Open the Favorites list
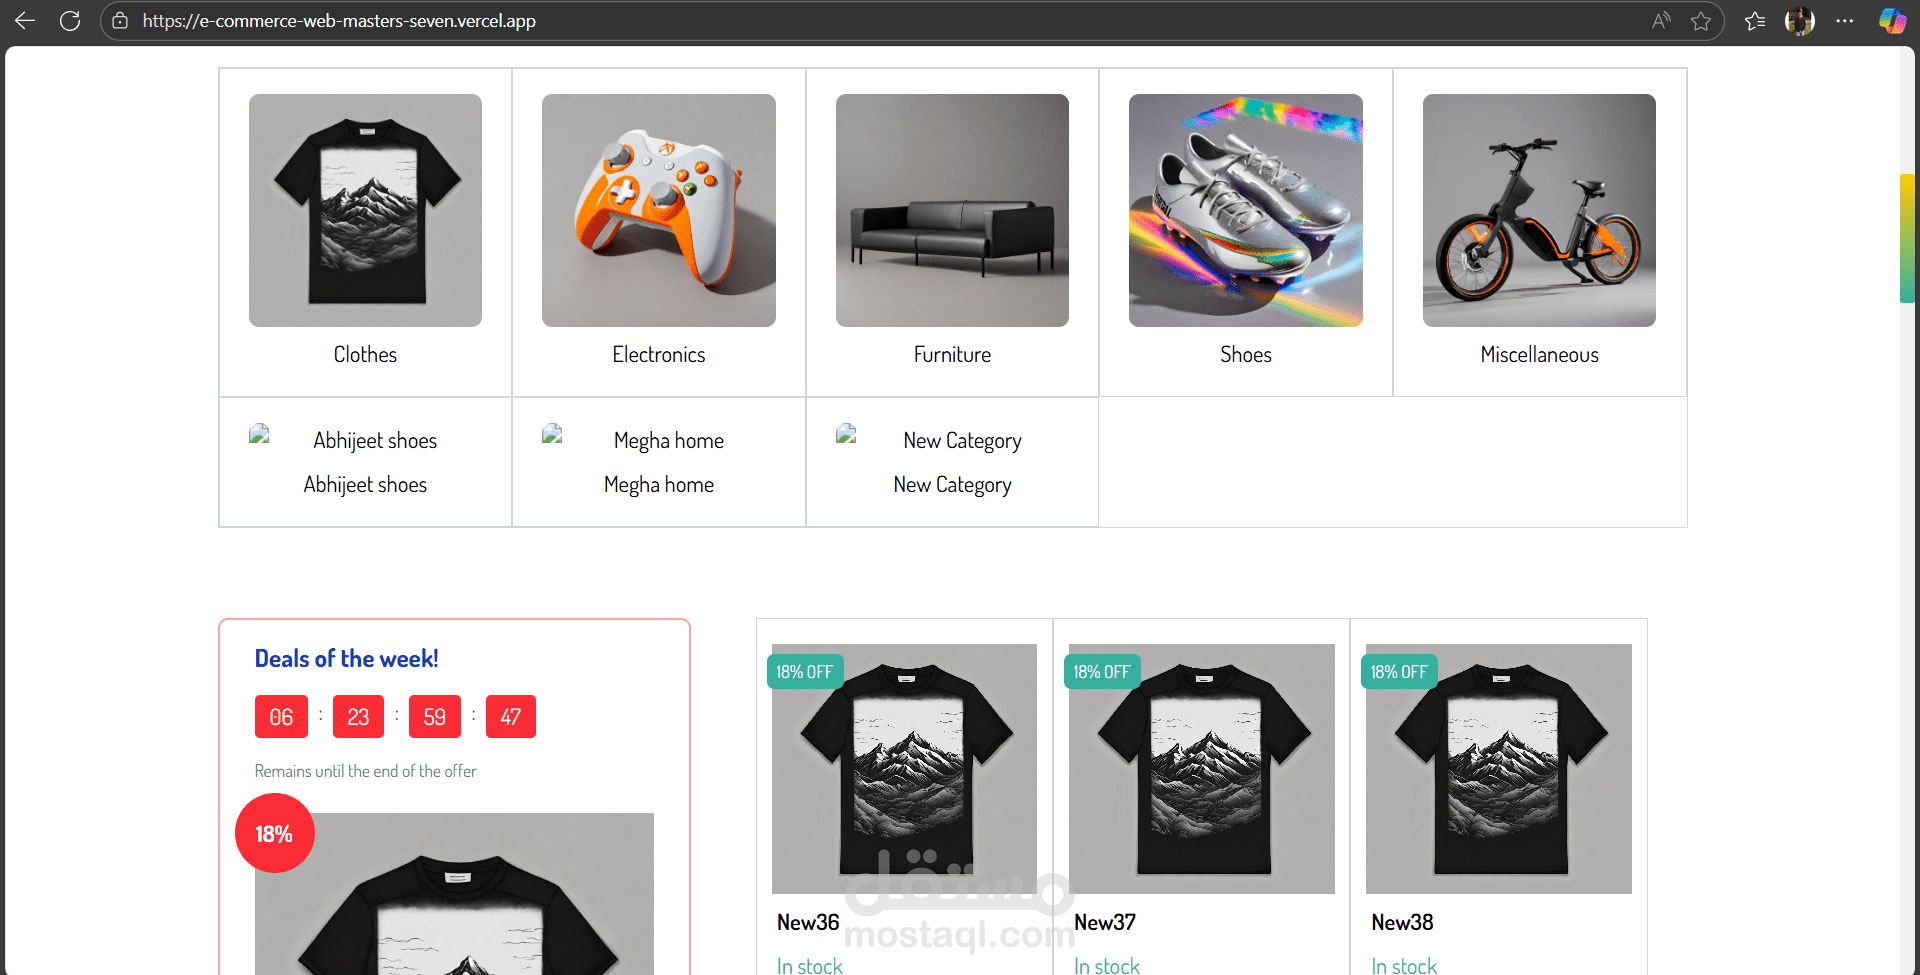 click(1755, 21)
